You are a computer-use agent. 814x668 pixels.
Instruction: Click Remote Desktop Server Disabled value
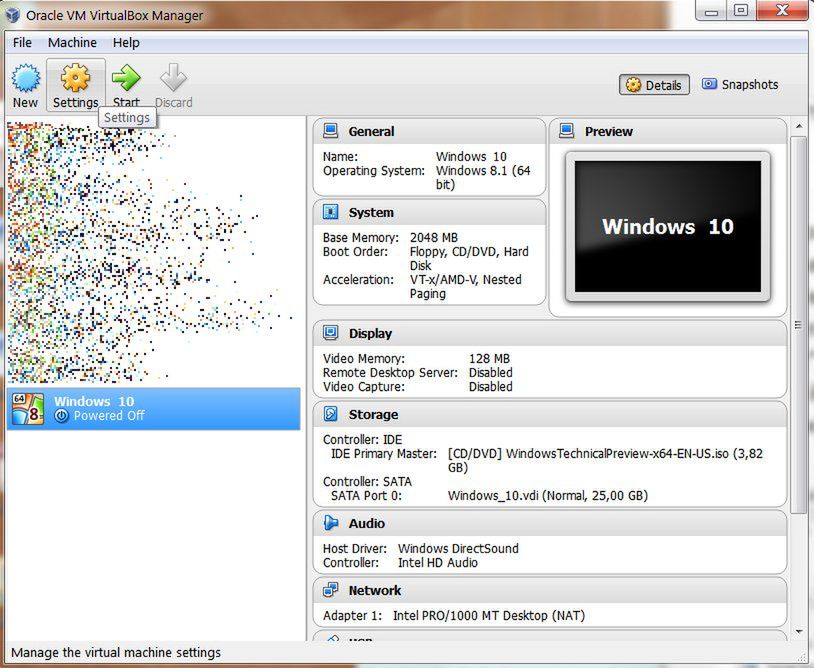pyautogui.click(x=491, y=373)
